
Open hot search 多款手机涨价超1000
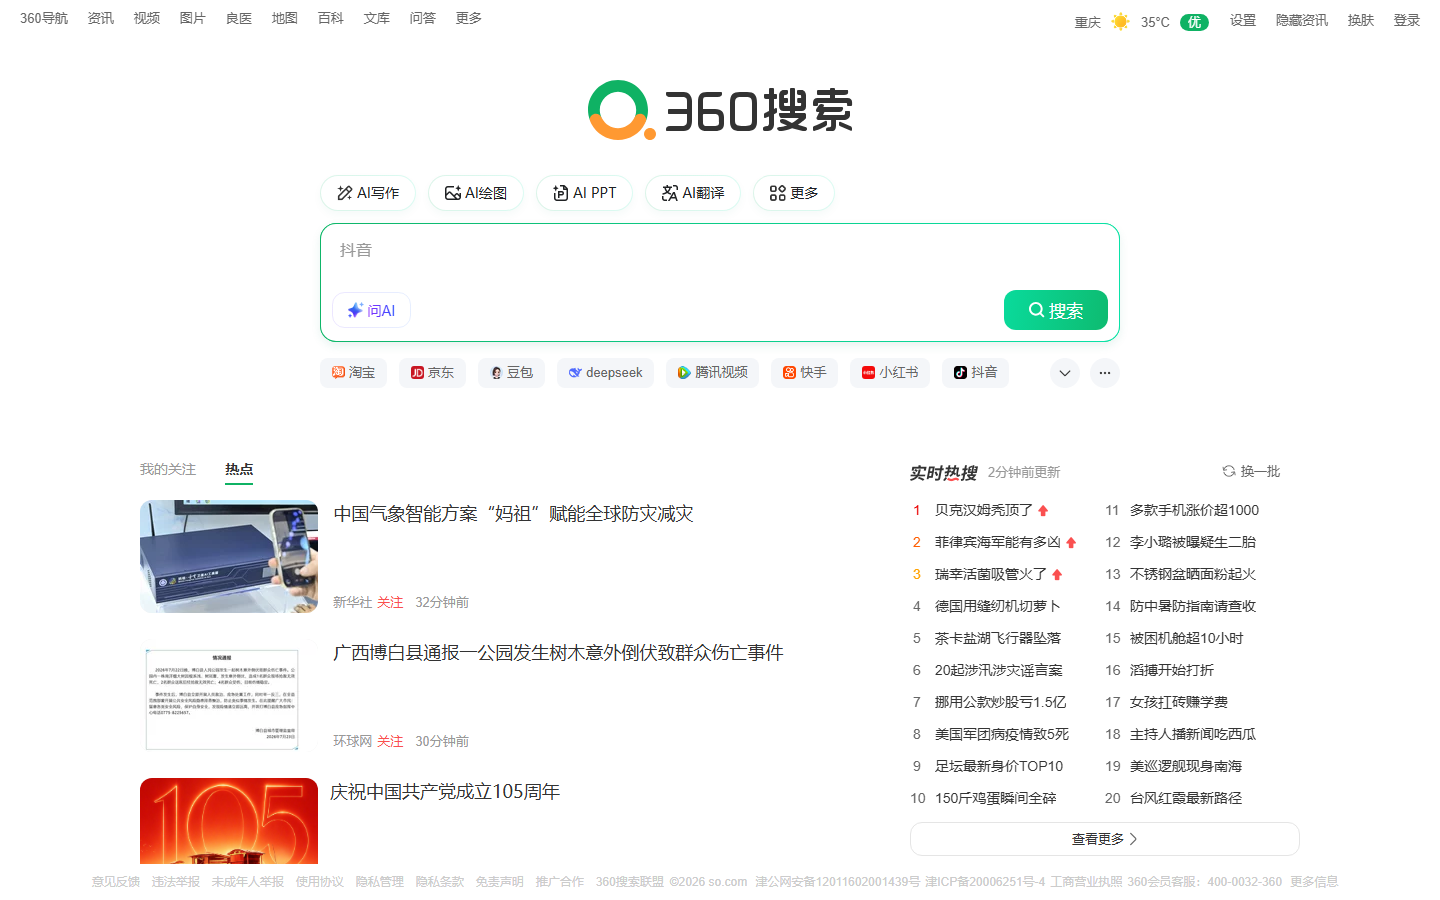(x=1194, y=510)
